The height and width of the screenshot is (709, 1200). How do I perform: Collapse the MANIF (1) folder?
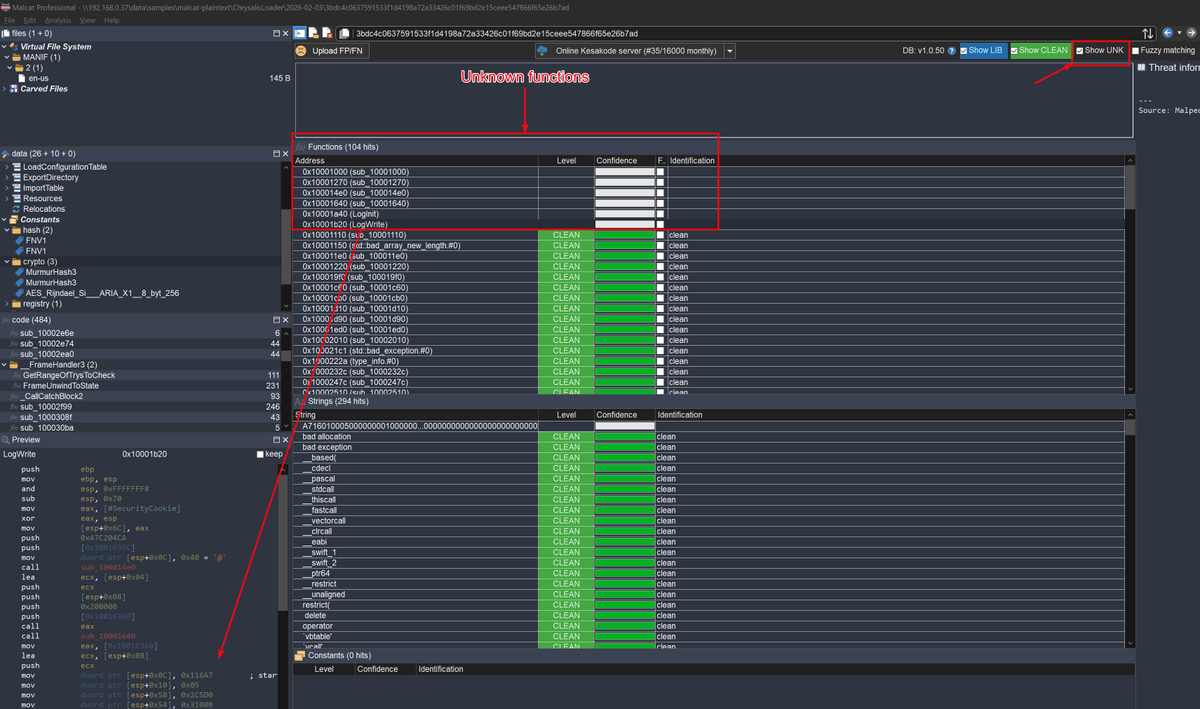click(6, 57)
